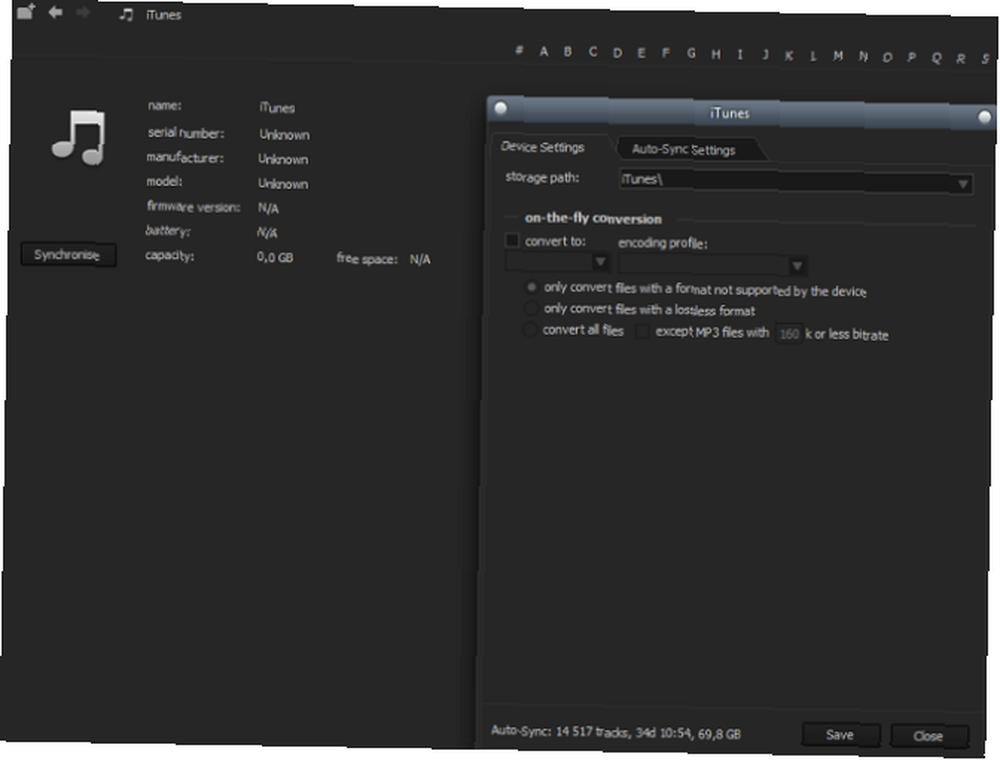Go forward with the right arrow icon
Image resolution: width=1000 pixels, height=760 pixels.
click(83, 13)
